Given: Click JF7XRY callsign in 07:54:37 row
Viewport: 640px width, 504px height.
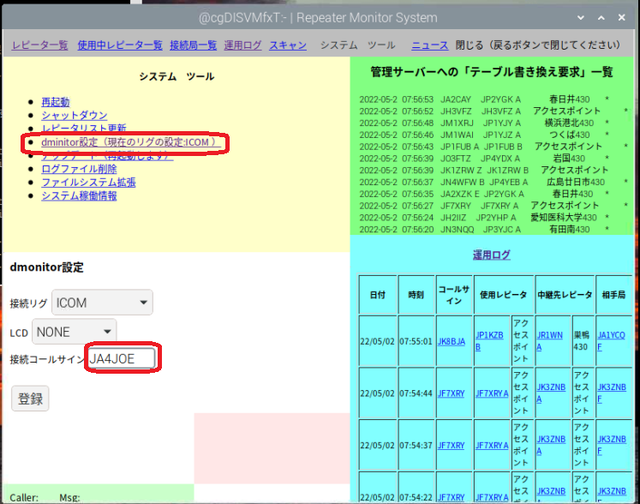Looking at the screenshot, I should (x=451, y=445).
